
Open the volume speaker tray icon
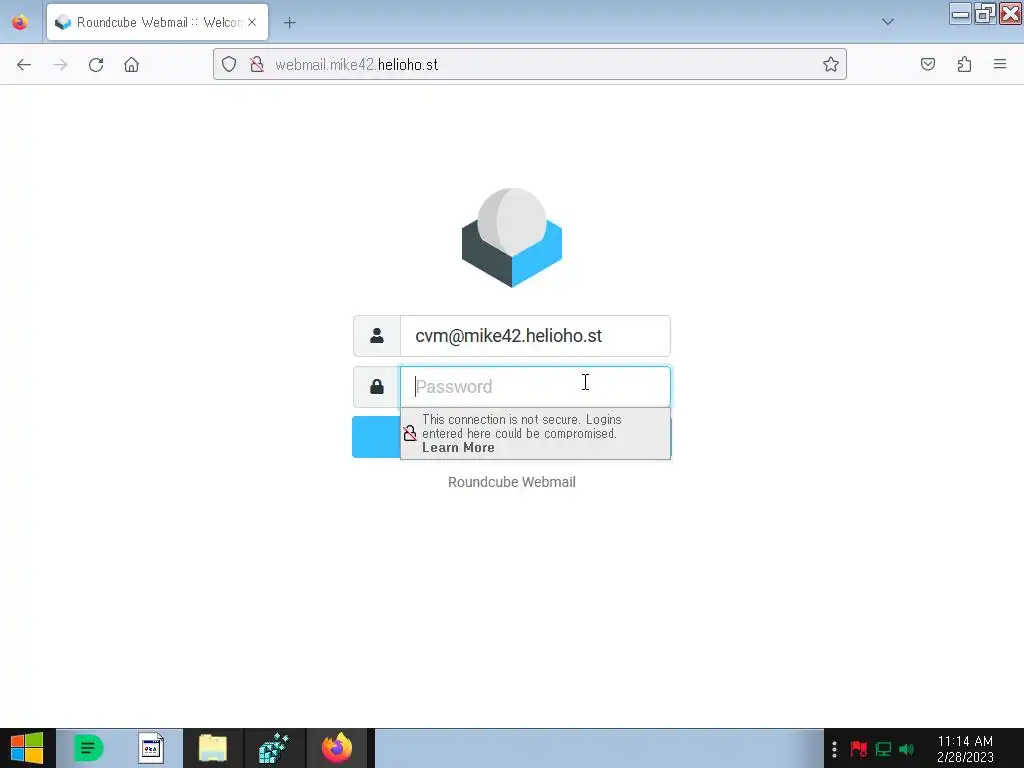906,749
